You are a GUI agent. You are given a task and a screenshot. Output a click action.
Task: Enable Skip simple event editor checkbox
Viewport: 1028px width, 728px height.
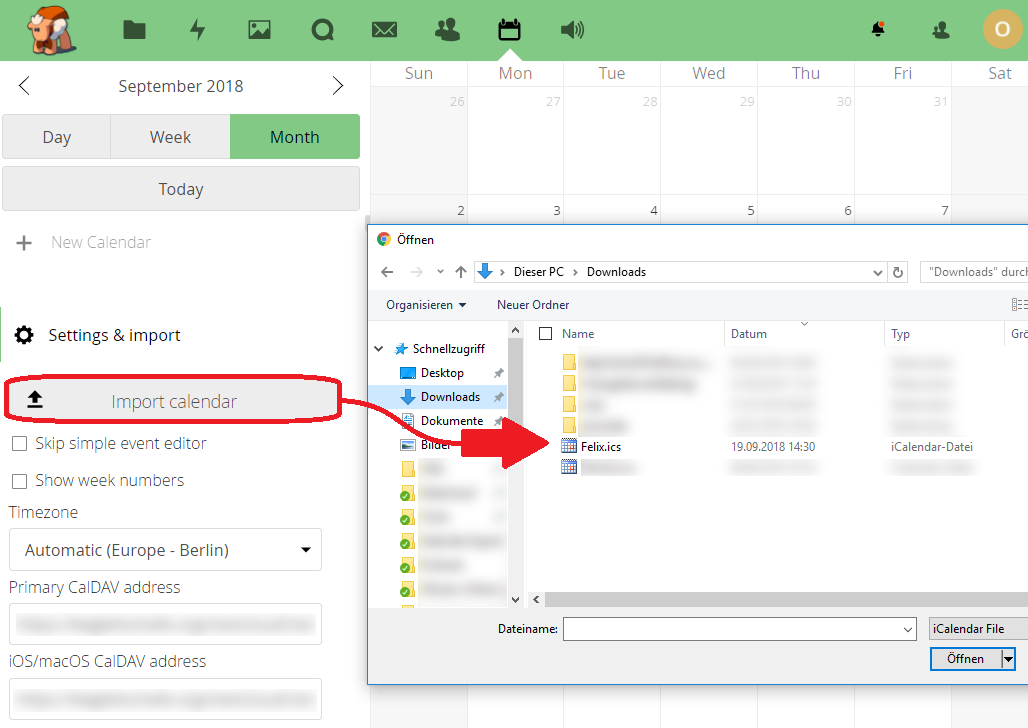19,444
